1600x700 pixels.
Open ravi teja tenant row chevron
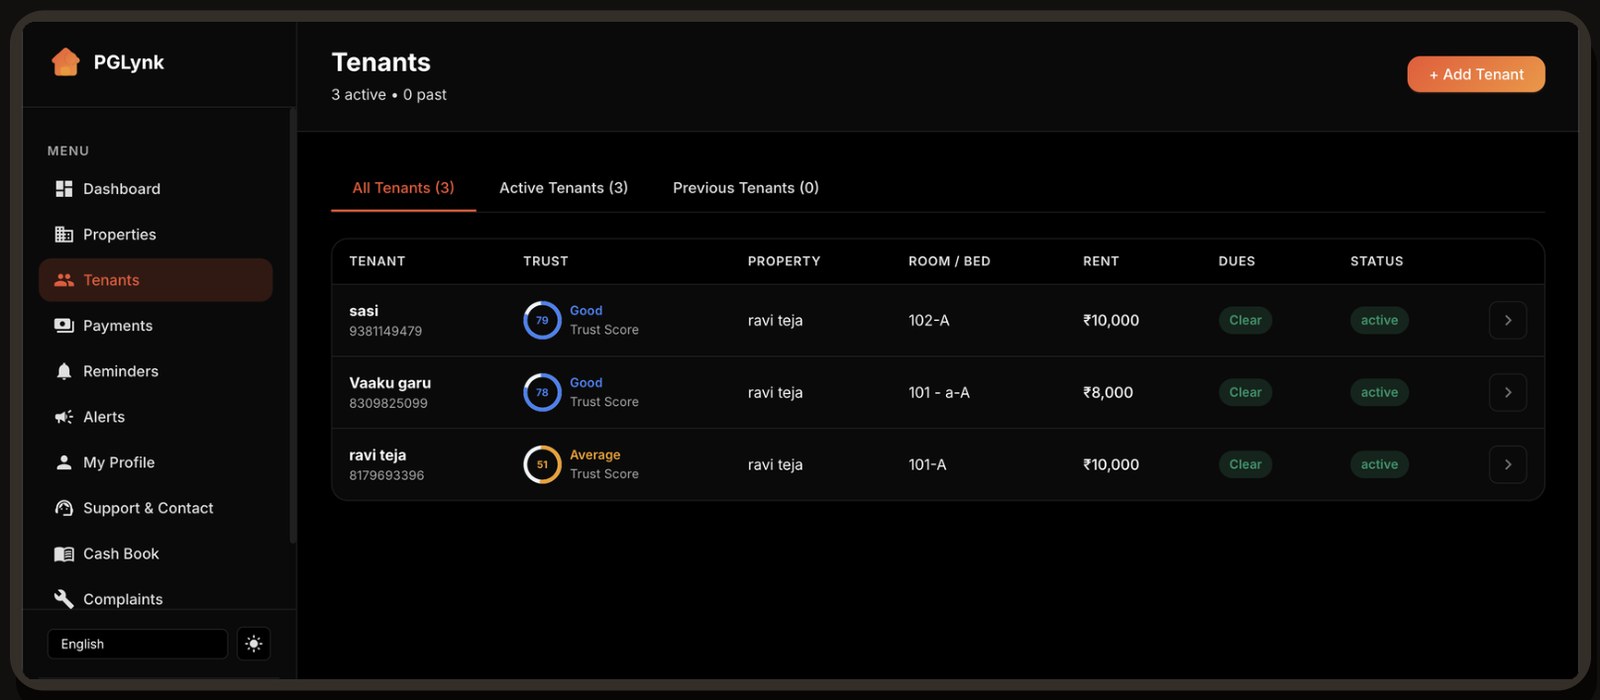[x=1508, y=464]
